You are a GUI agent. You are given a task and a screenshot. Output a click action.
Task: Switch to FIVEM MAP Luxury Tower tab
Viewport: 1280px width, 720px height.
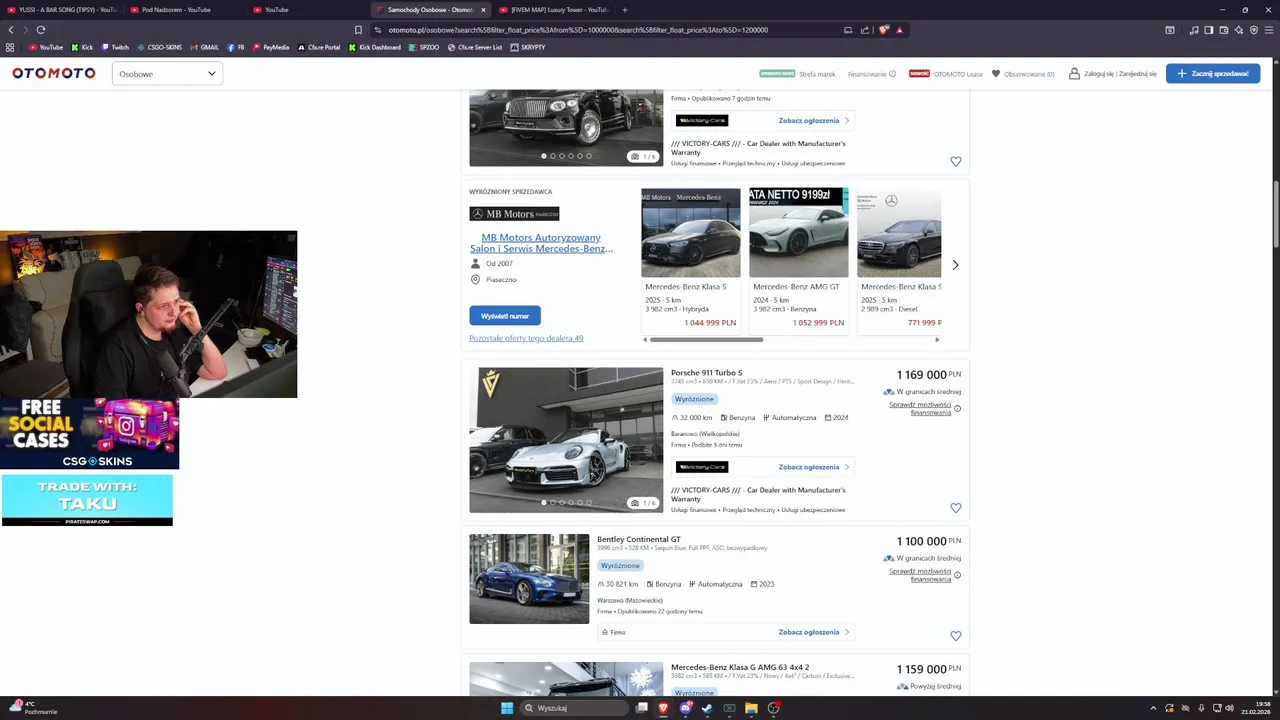tap(552, 10)
